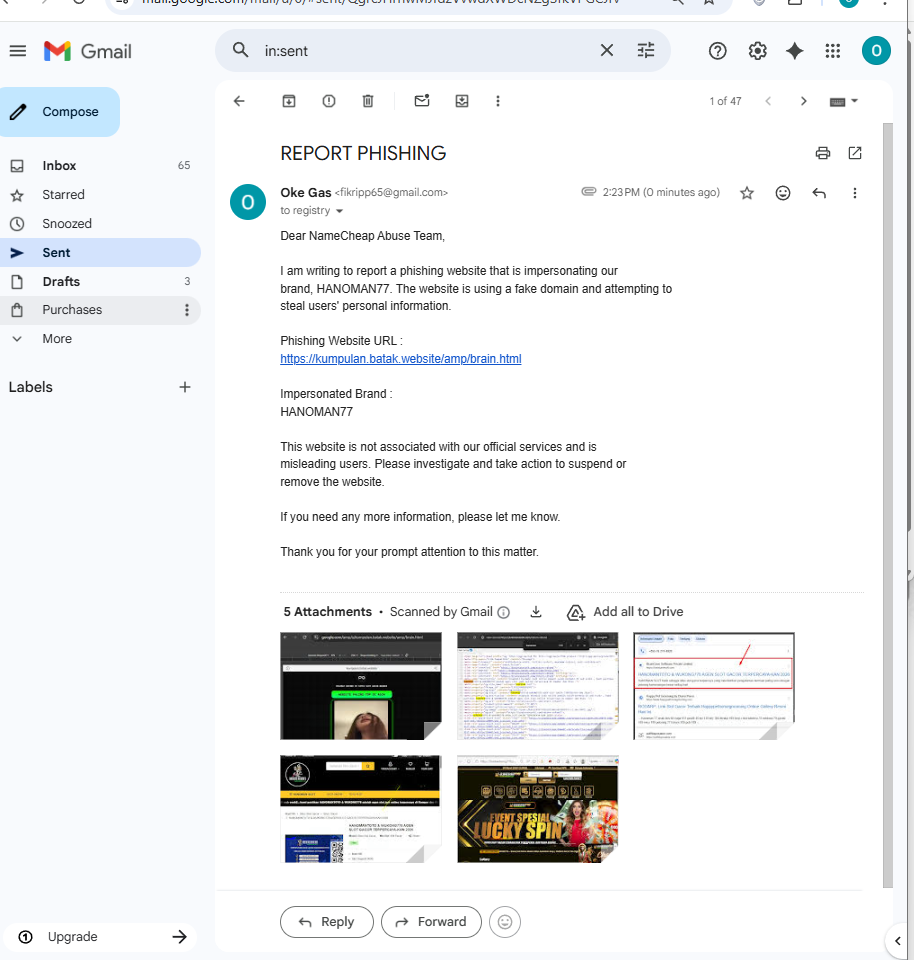Open the Support help icon

[x=717, y=51]
